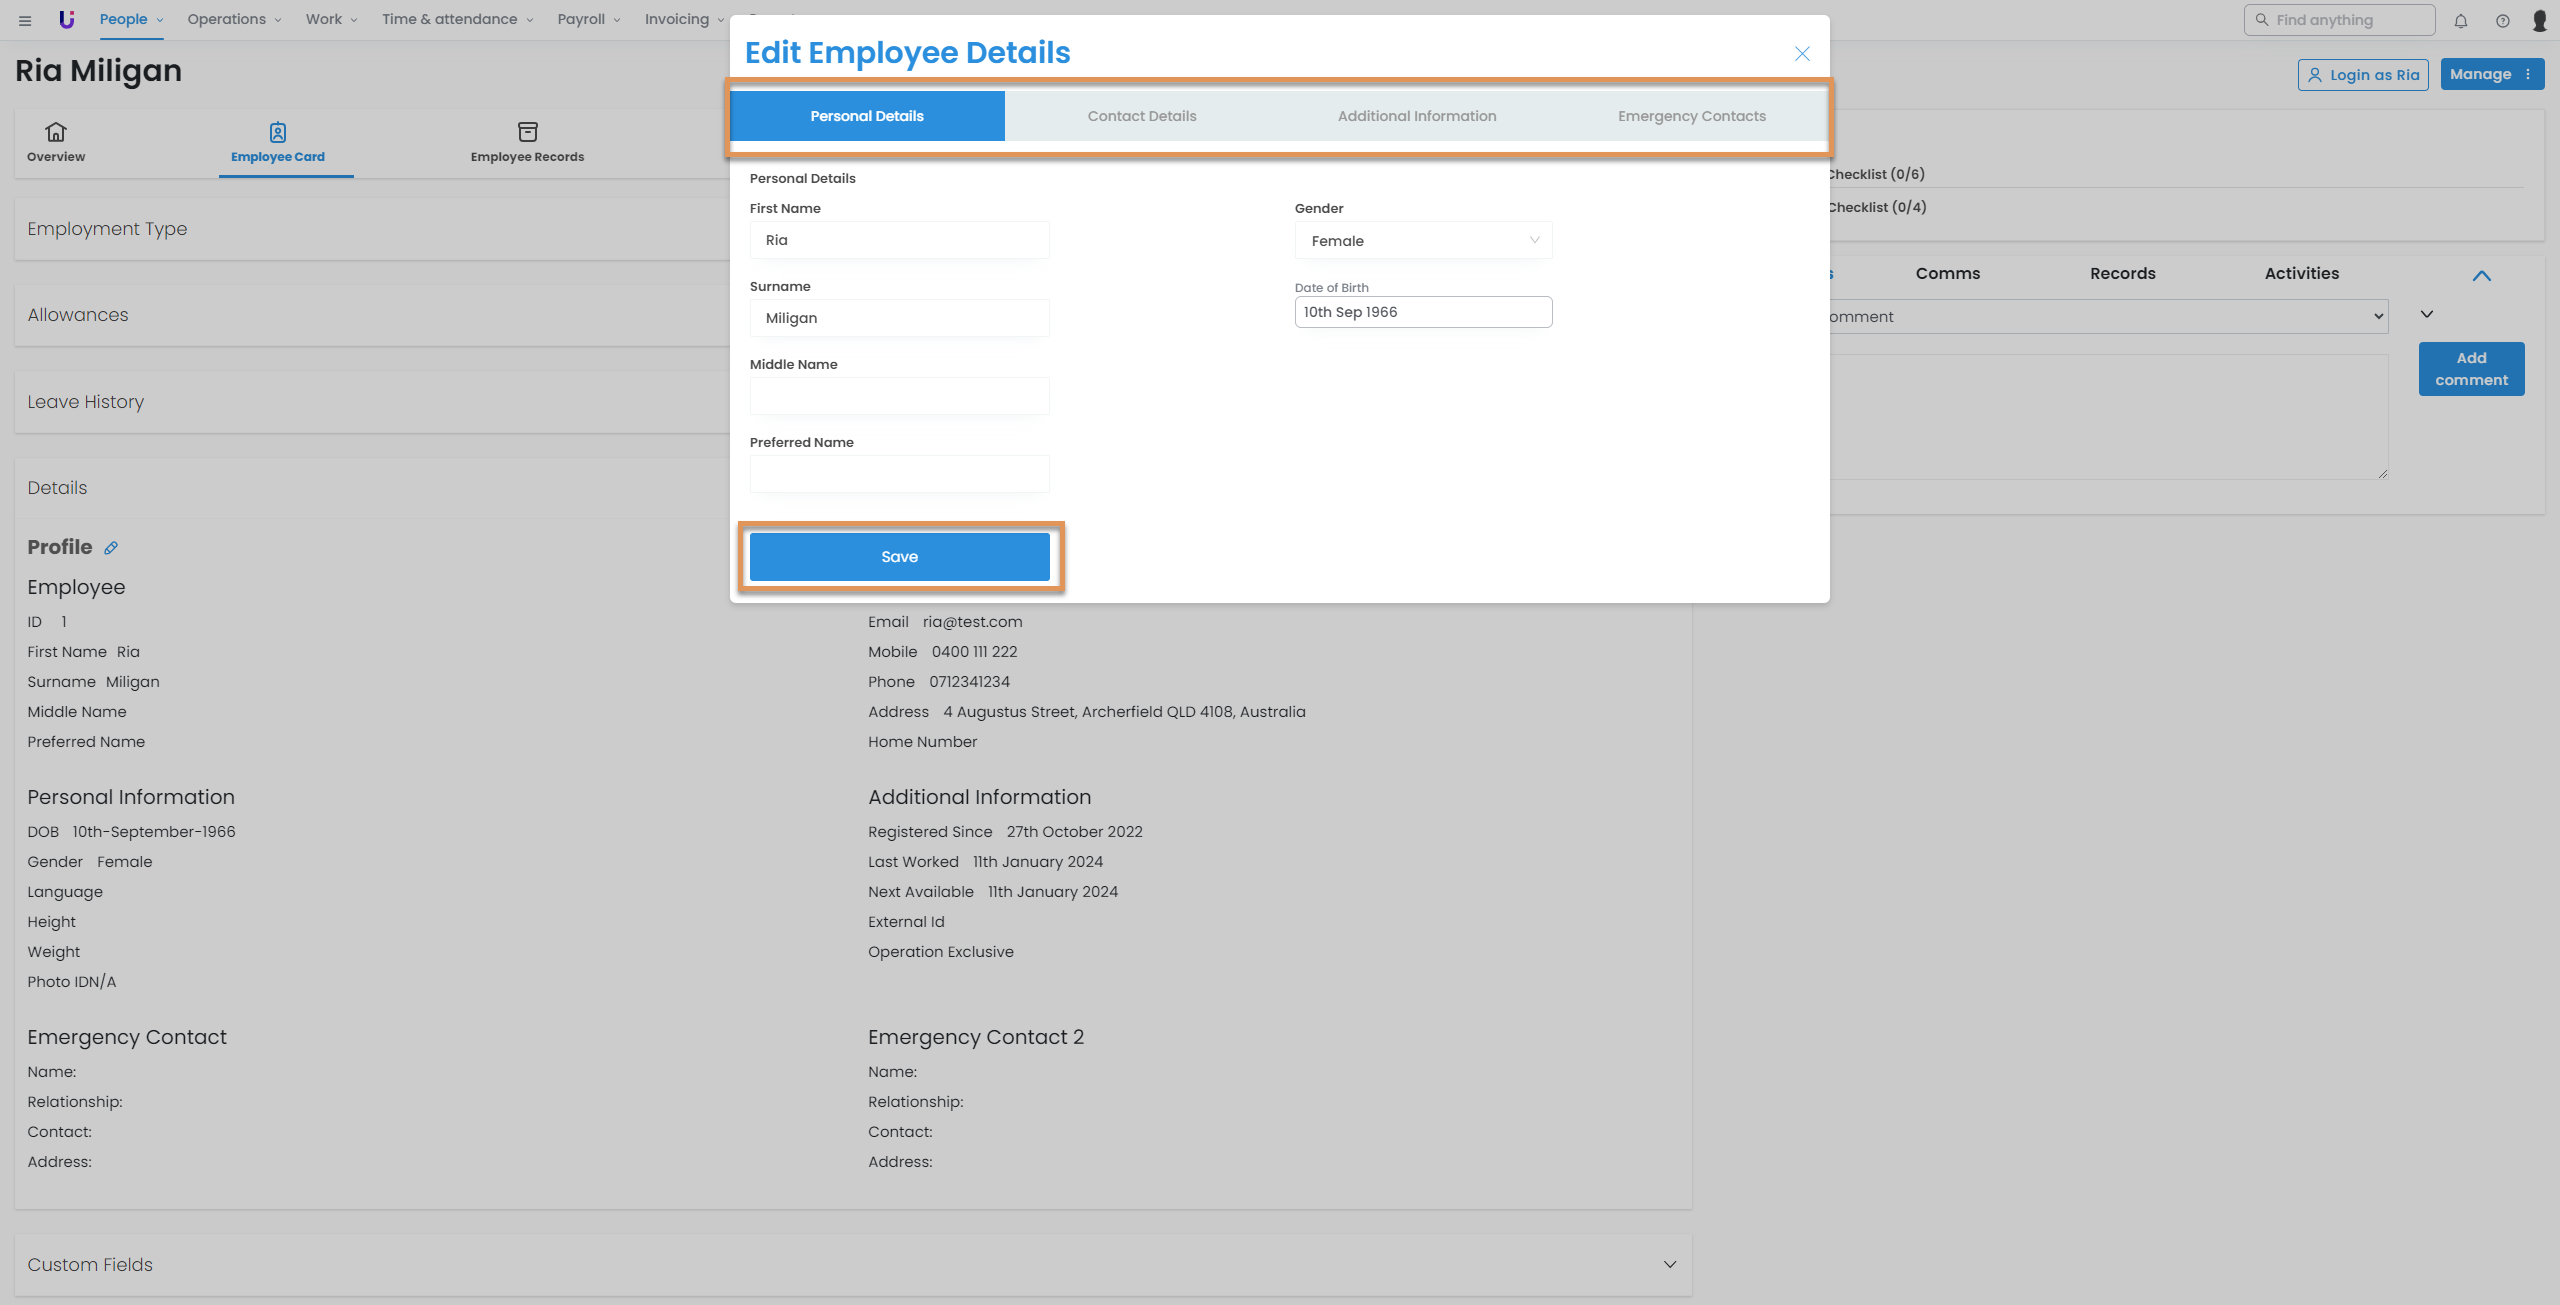Open the Employee Records archive icon
2560x1305 pixels.
click(x=527, y=132)
